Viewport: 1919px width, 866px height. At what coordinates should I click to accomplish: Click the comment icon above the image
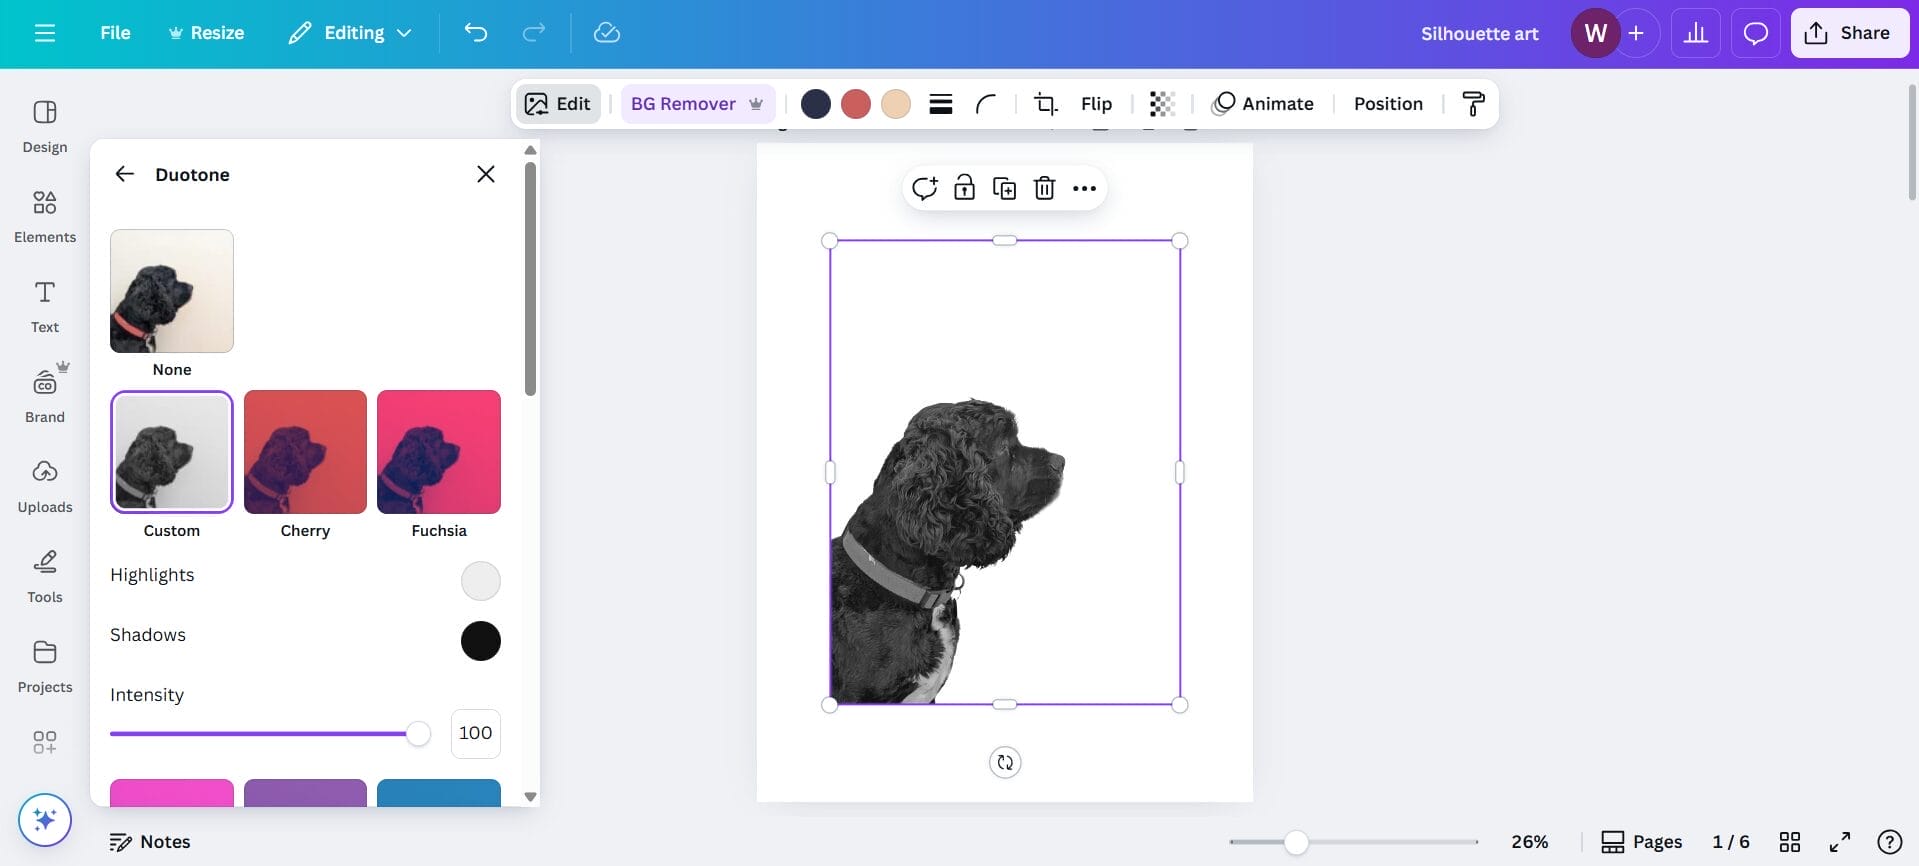pyautogui.click(x=925, y=188)
